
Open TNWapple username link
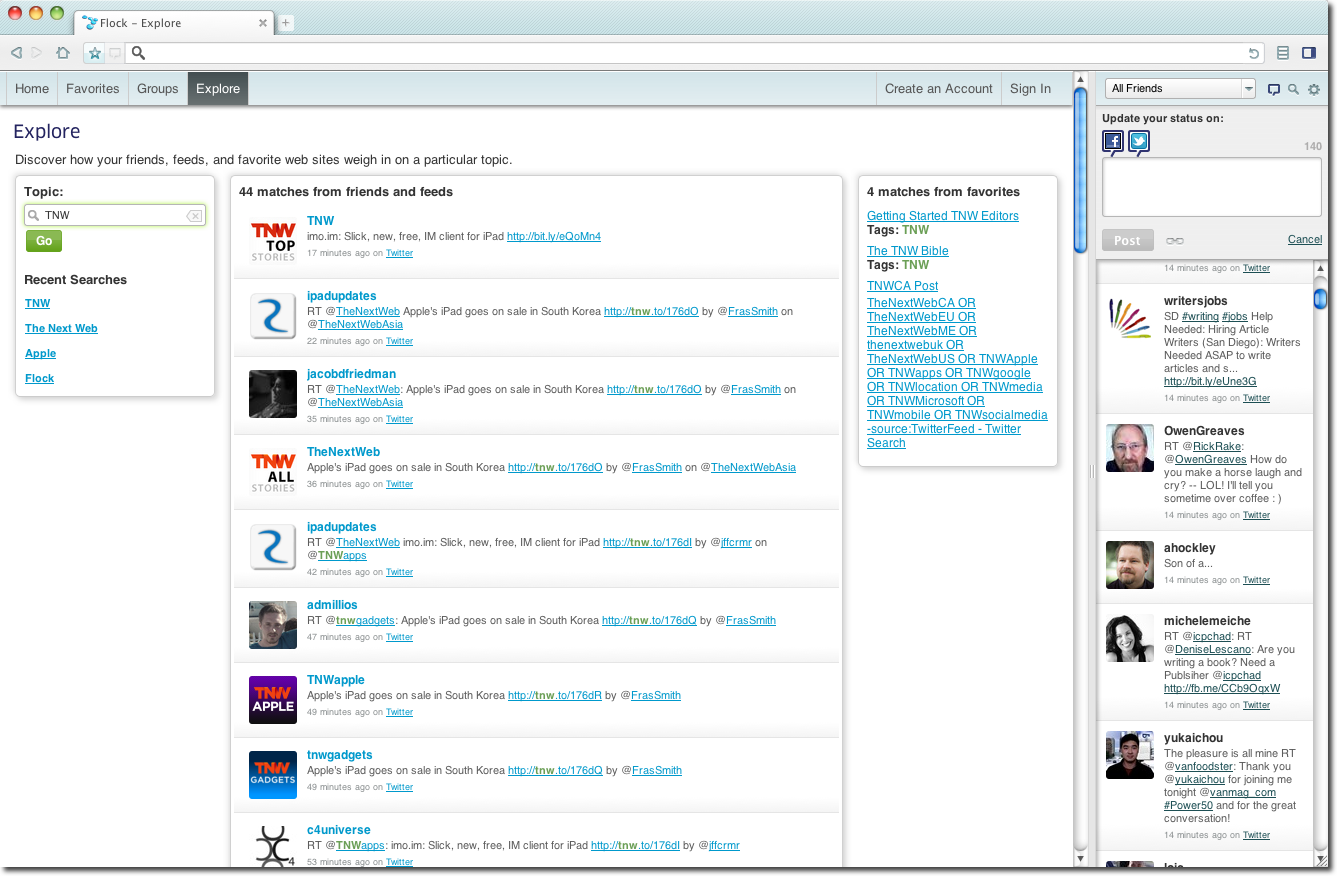(x=336, y=680)
